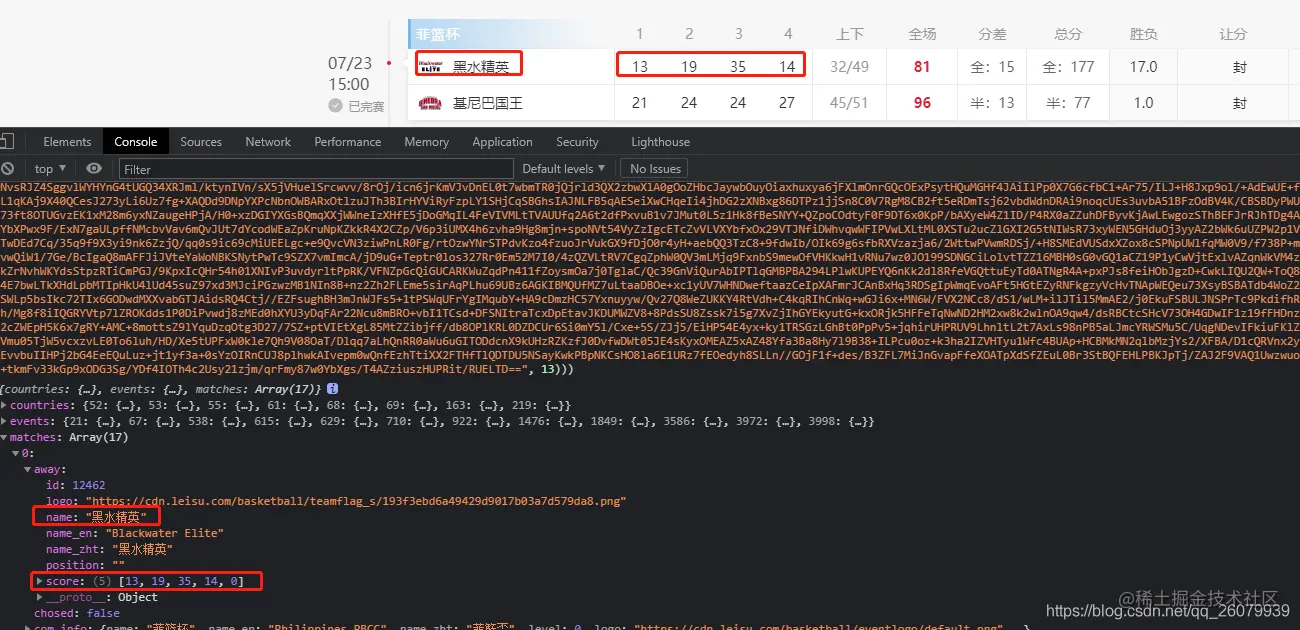This screenshot has height=630, width=1300.
Task: Click the 全场 column header
Action: pyautogui.click(x=922, y=34)
